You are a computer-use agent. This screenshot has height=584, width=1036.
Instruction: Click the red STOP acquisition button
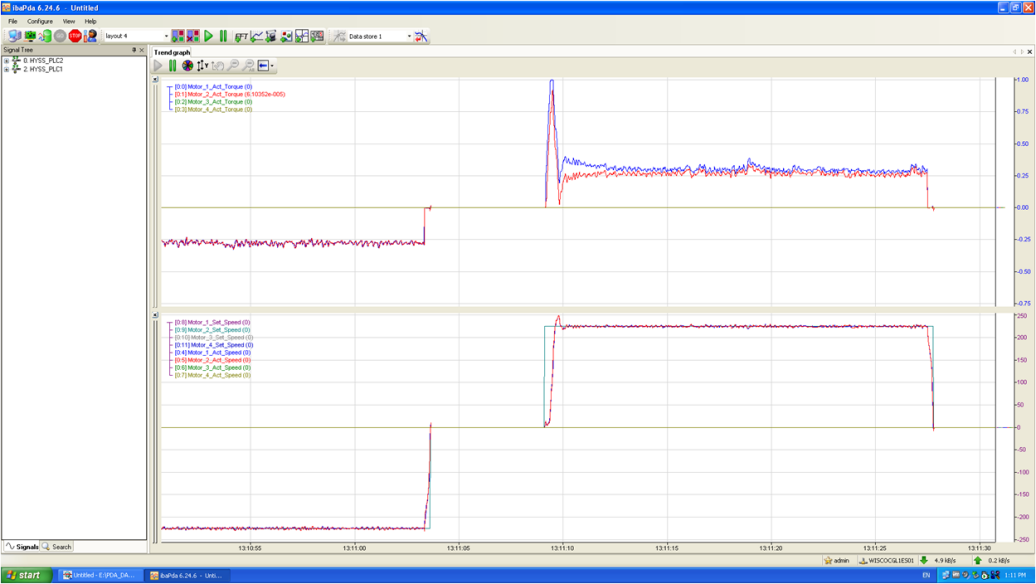(x=75, y=36)
